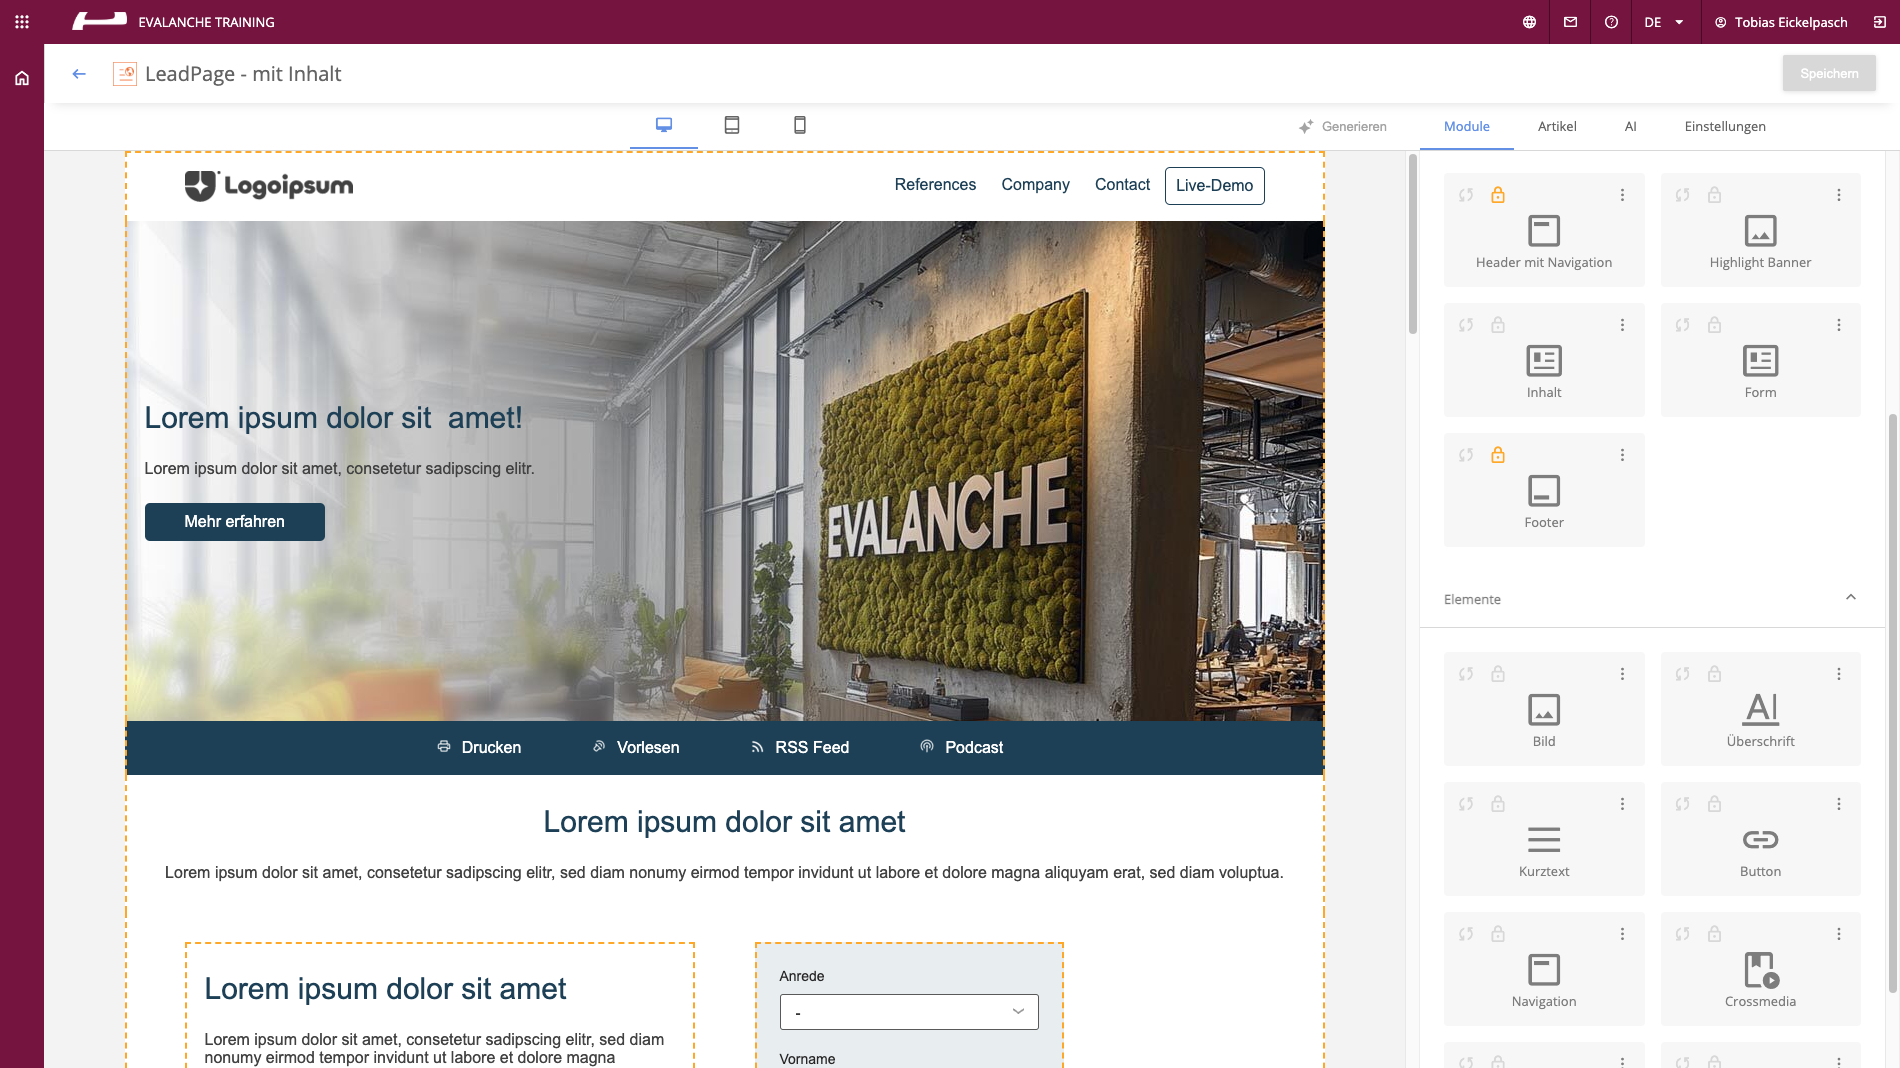Viewport: 1900px width, 1068px height.
Task: Switch to the Einstellungen tab
Action: (x=1725, y=126)
